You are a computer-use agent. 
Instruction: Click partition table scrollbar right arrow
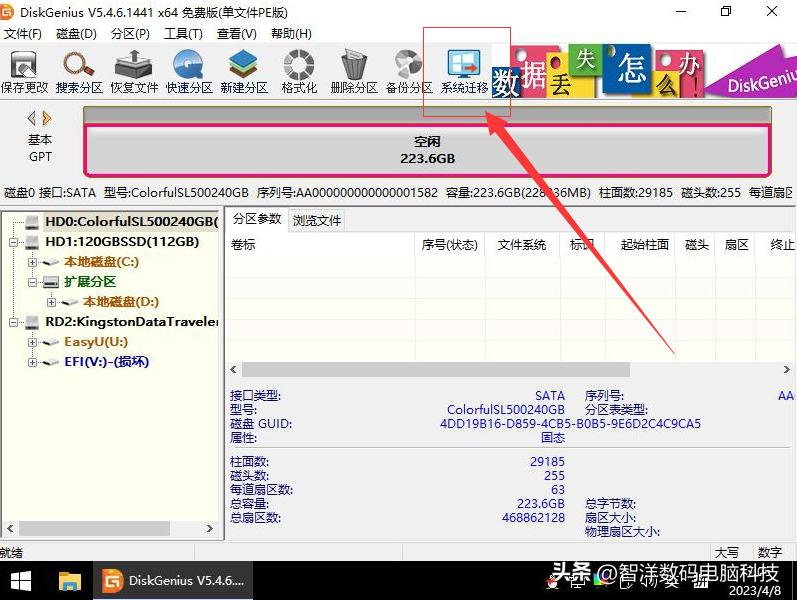(786, 370)
